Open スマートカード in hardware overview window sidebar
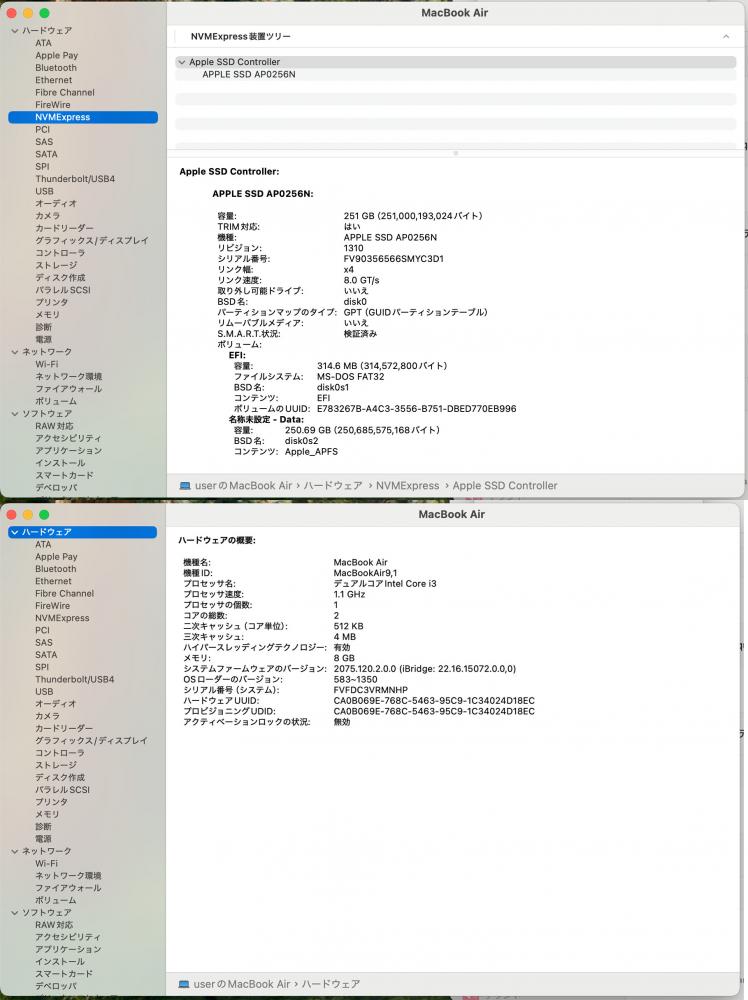This screenshot has height=1000, width=748. 64,974
